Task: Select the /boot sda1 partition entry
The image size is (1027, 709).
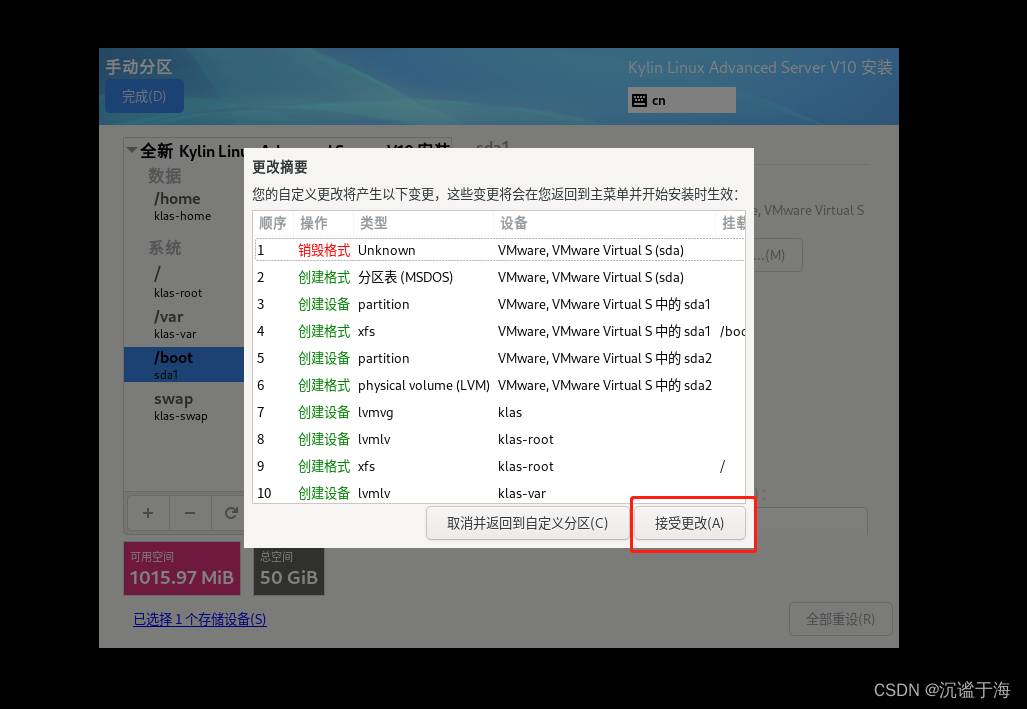Action: coord(183,365)
